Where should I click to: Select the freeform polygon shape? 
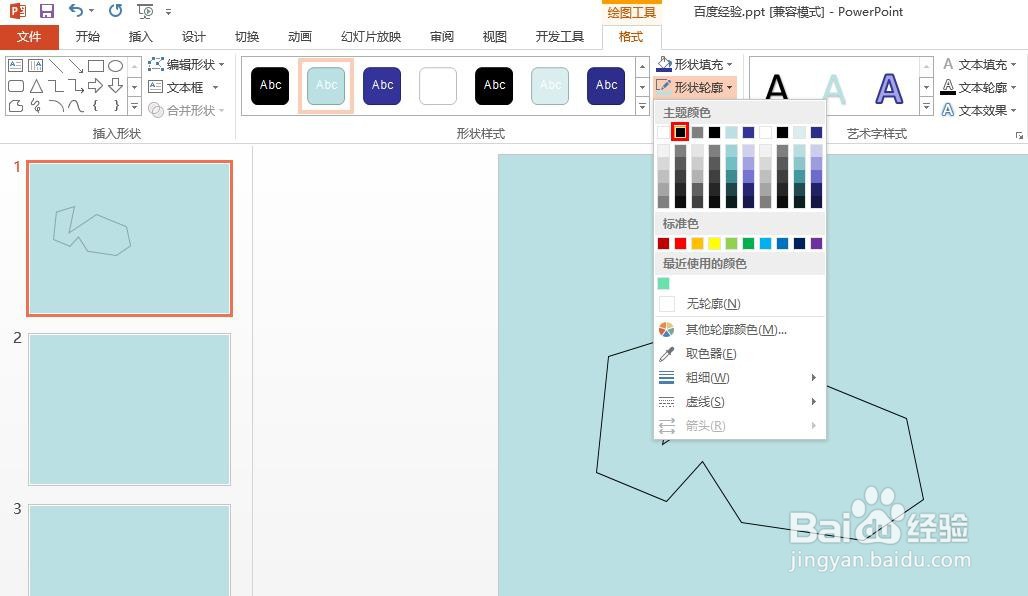coord(16,106)
